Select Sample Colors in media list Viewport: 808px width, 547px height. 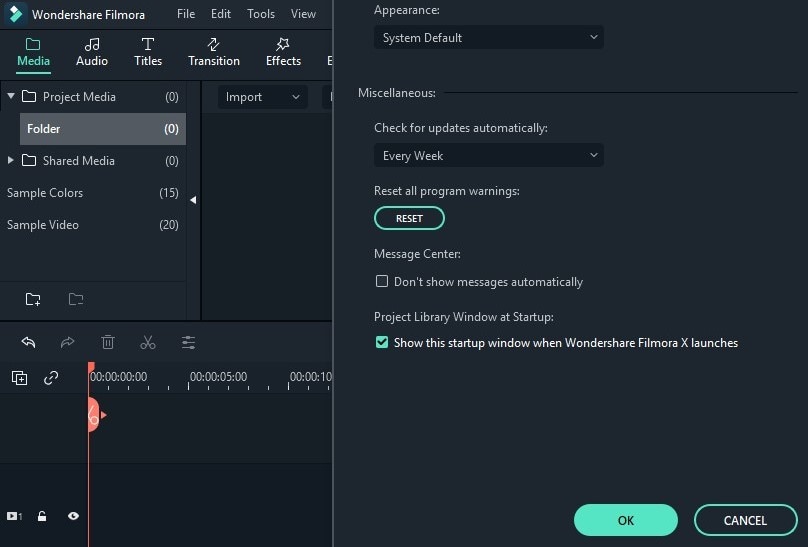coord(45,193)
